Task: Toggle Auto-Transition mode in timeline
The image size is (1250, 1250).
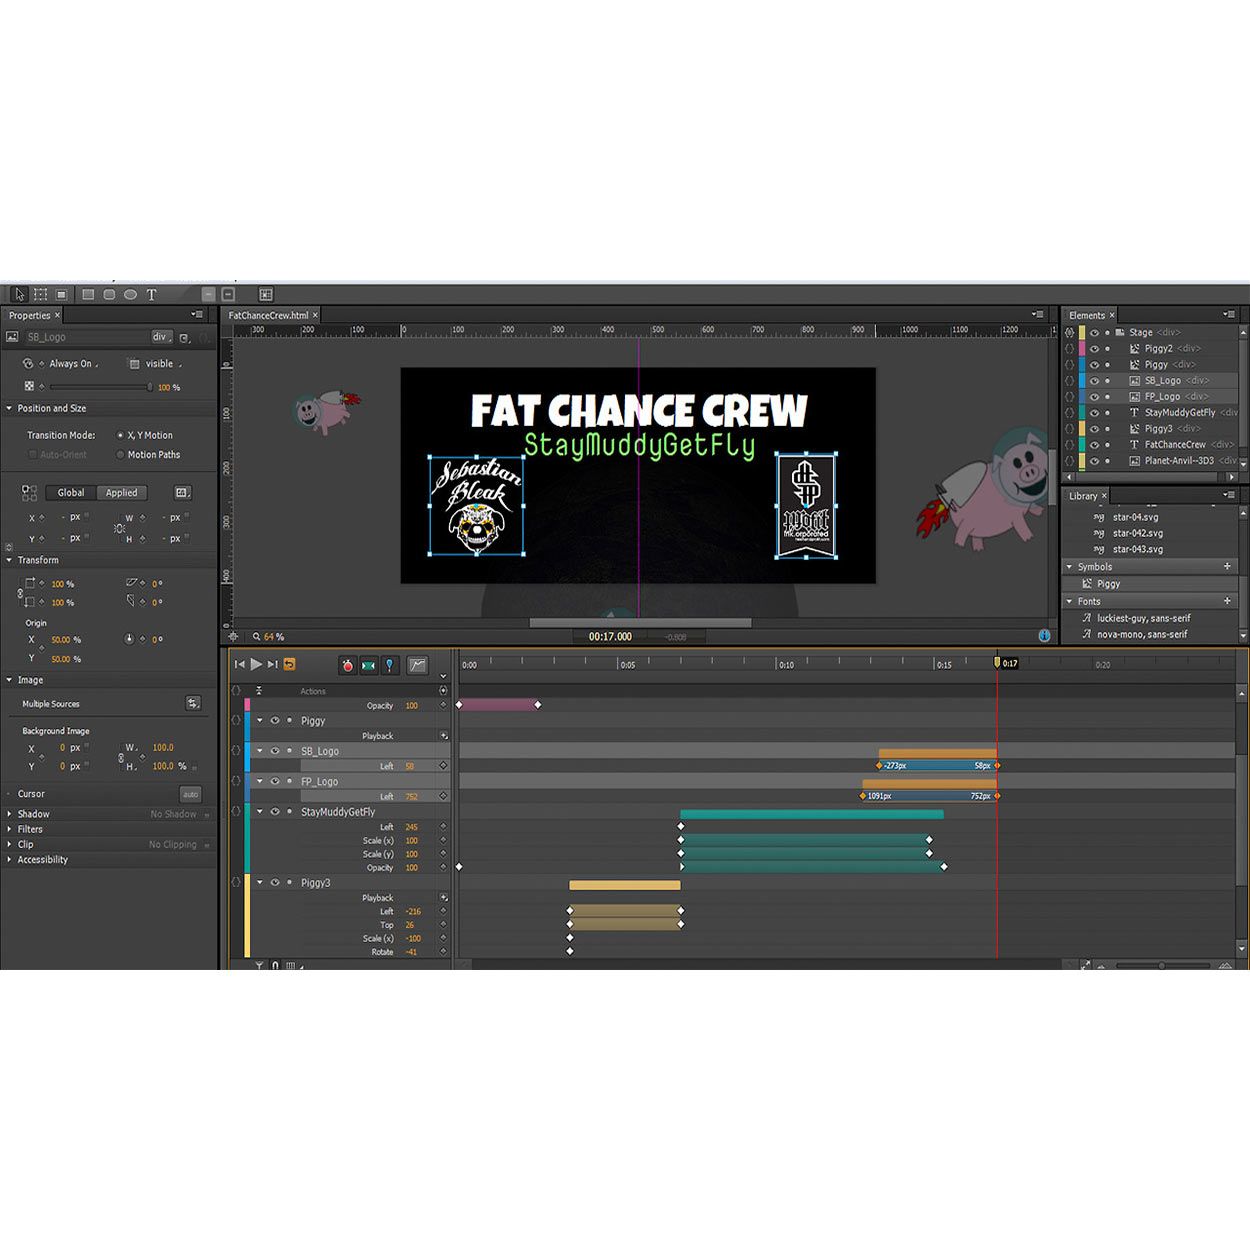Action: (368, 665)
